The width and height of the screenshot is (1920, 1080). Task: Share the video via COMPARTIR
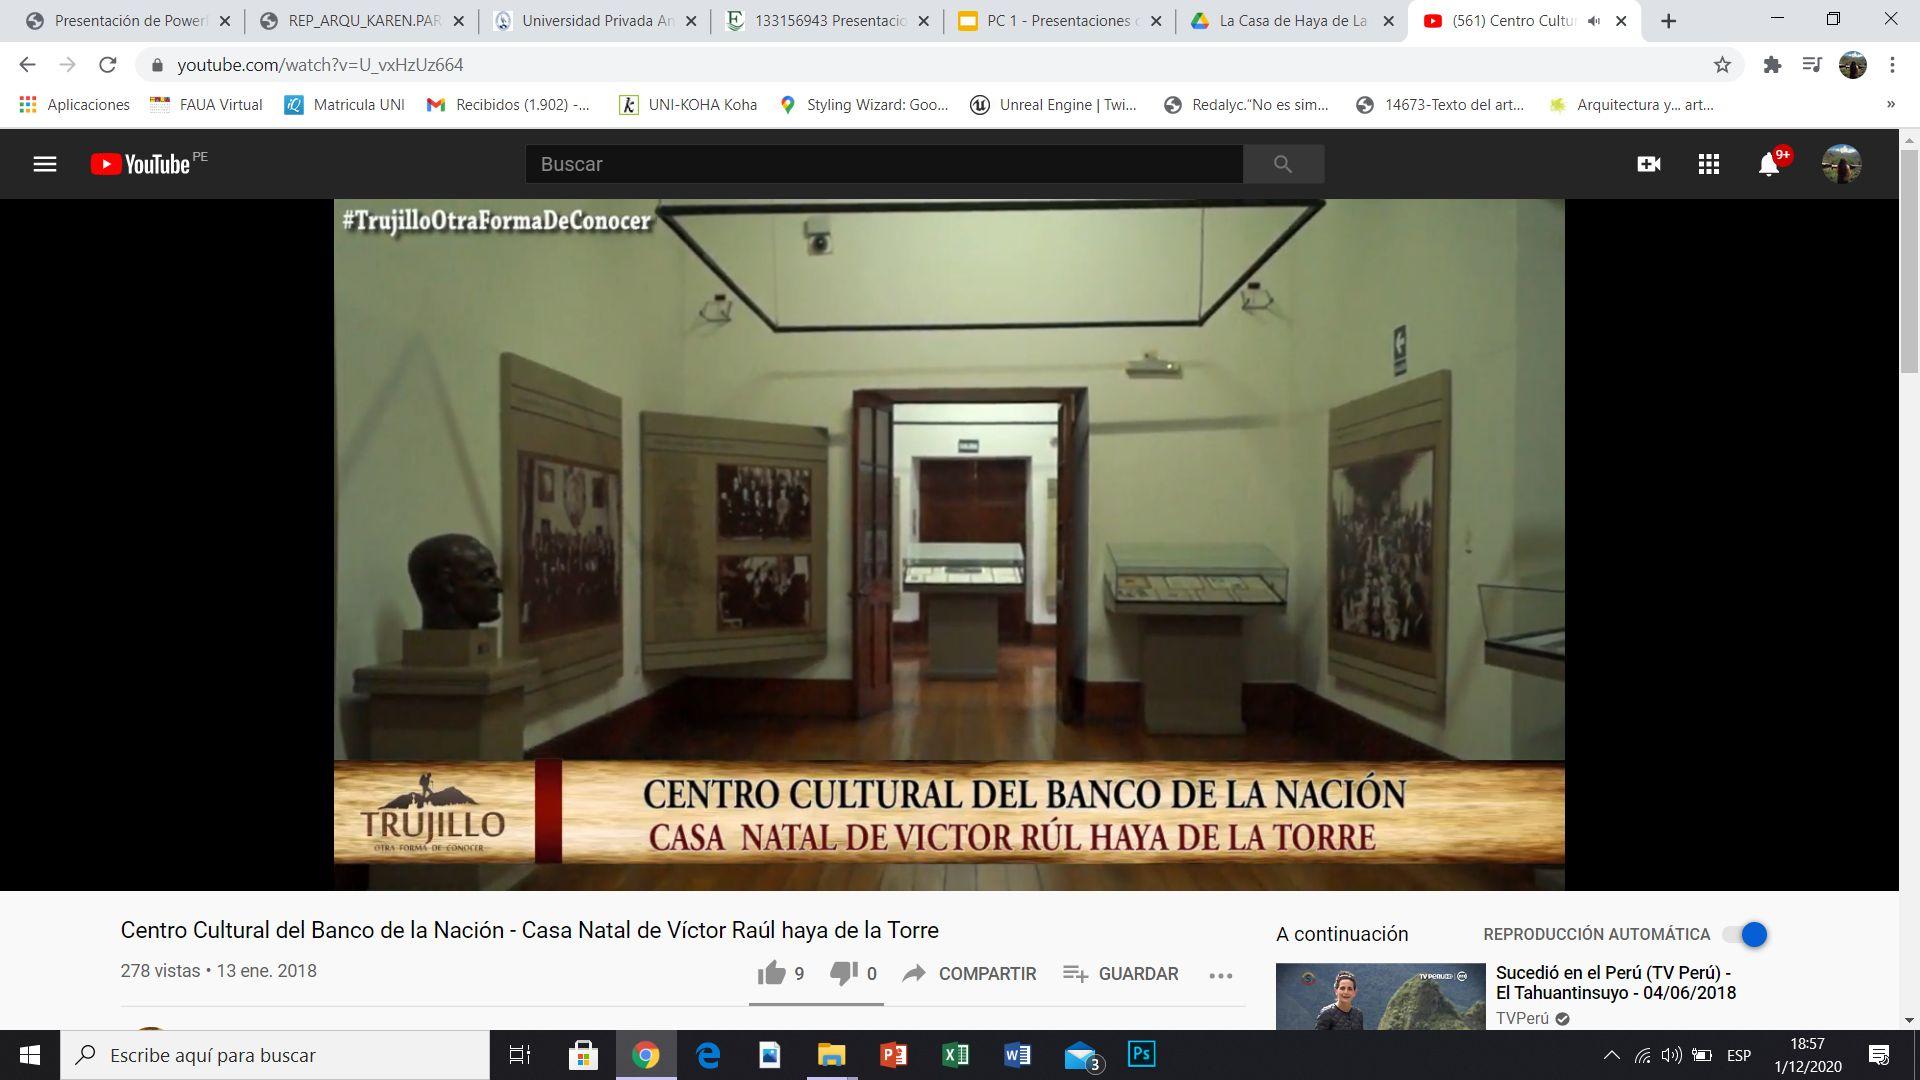coord(969,973)
